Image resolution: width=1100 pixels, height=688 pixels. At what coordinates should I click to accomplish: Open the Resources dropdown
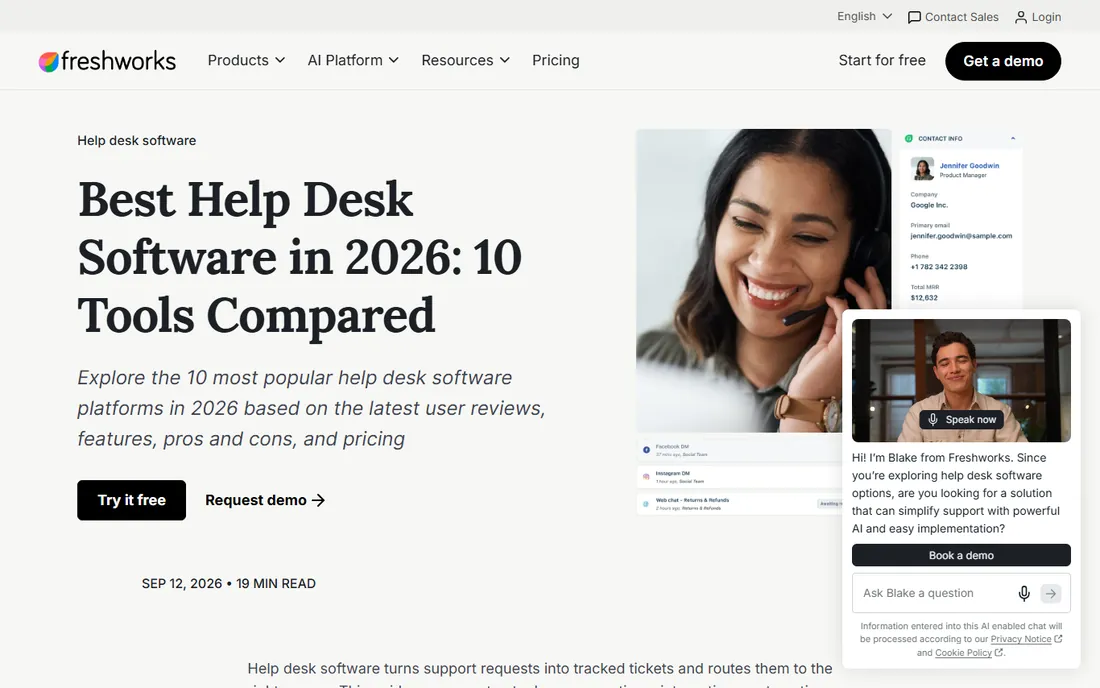pos(465,60)
